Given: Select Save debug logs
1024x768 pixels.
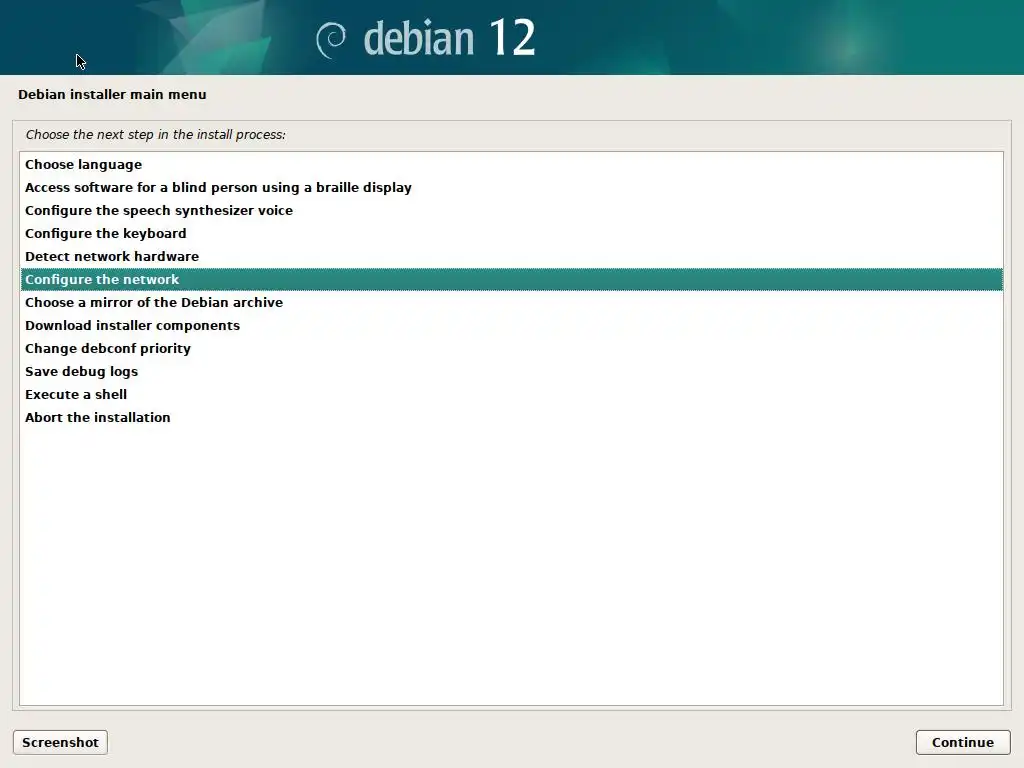Looking at the screenshot, I should (x=511, y=371).
